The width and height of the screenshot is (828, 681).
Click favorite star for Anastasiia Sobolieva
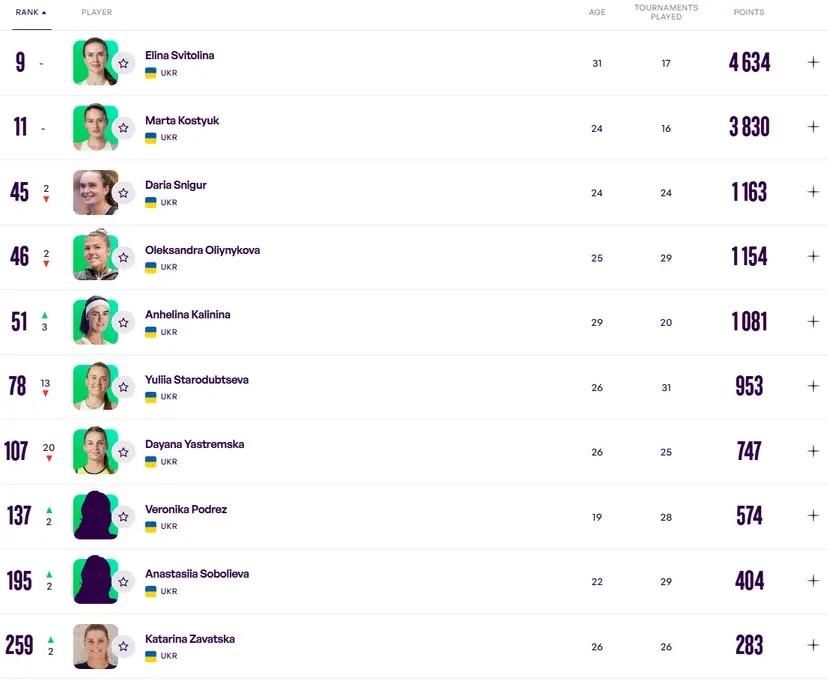(x=123, y=581)
